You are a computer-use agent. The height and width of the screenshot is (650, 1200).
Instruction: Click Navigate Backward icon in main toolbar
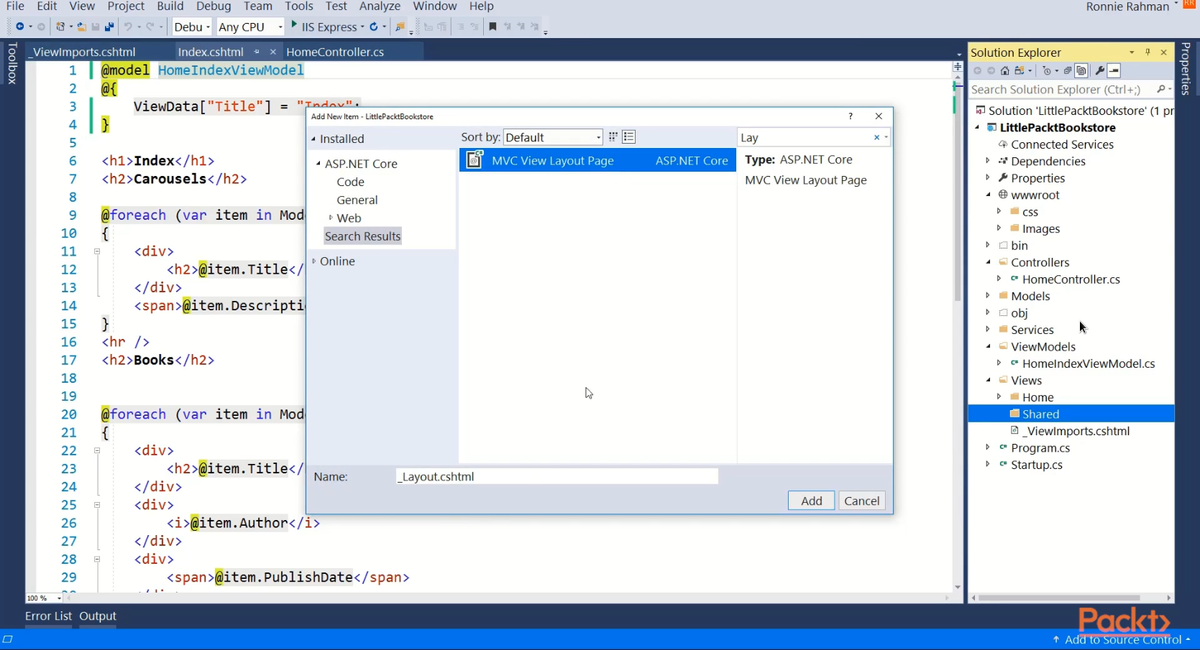[x=20, y=26]
